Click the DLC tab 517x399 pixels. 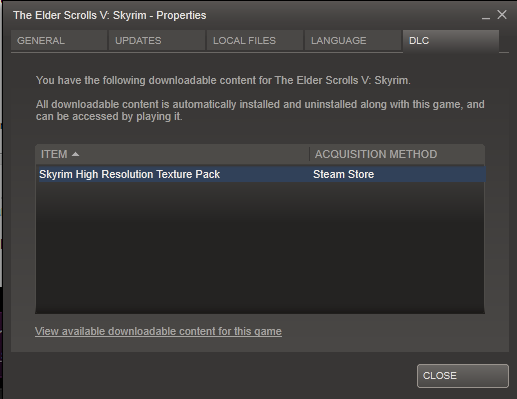[451, 41]
